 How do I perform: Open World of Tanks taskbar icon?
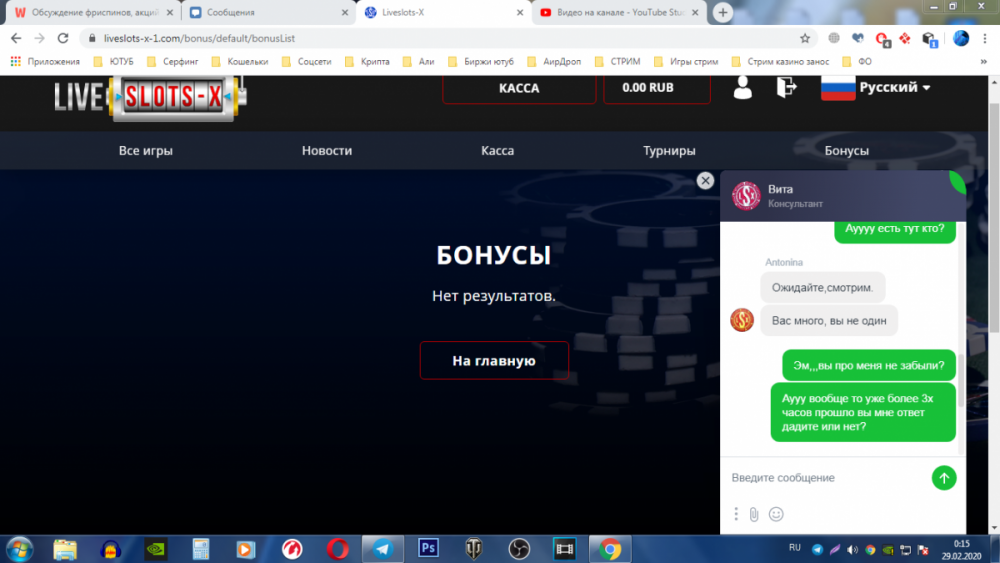tap(473, 549)
